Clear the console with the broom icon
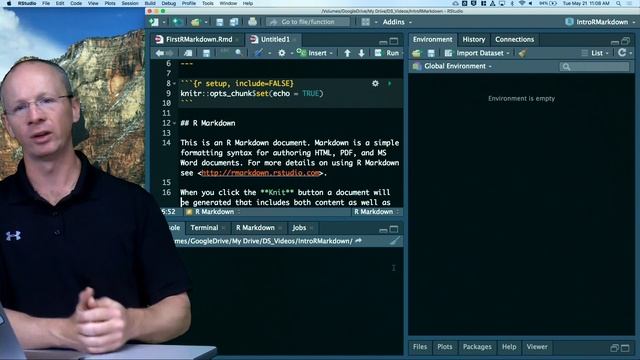Screen dimensions: 640x360 coord(394,241)
